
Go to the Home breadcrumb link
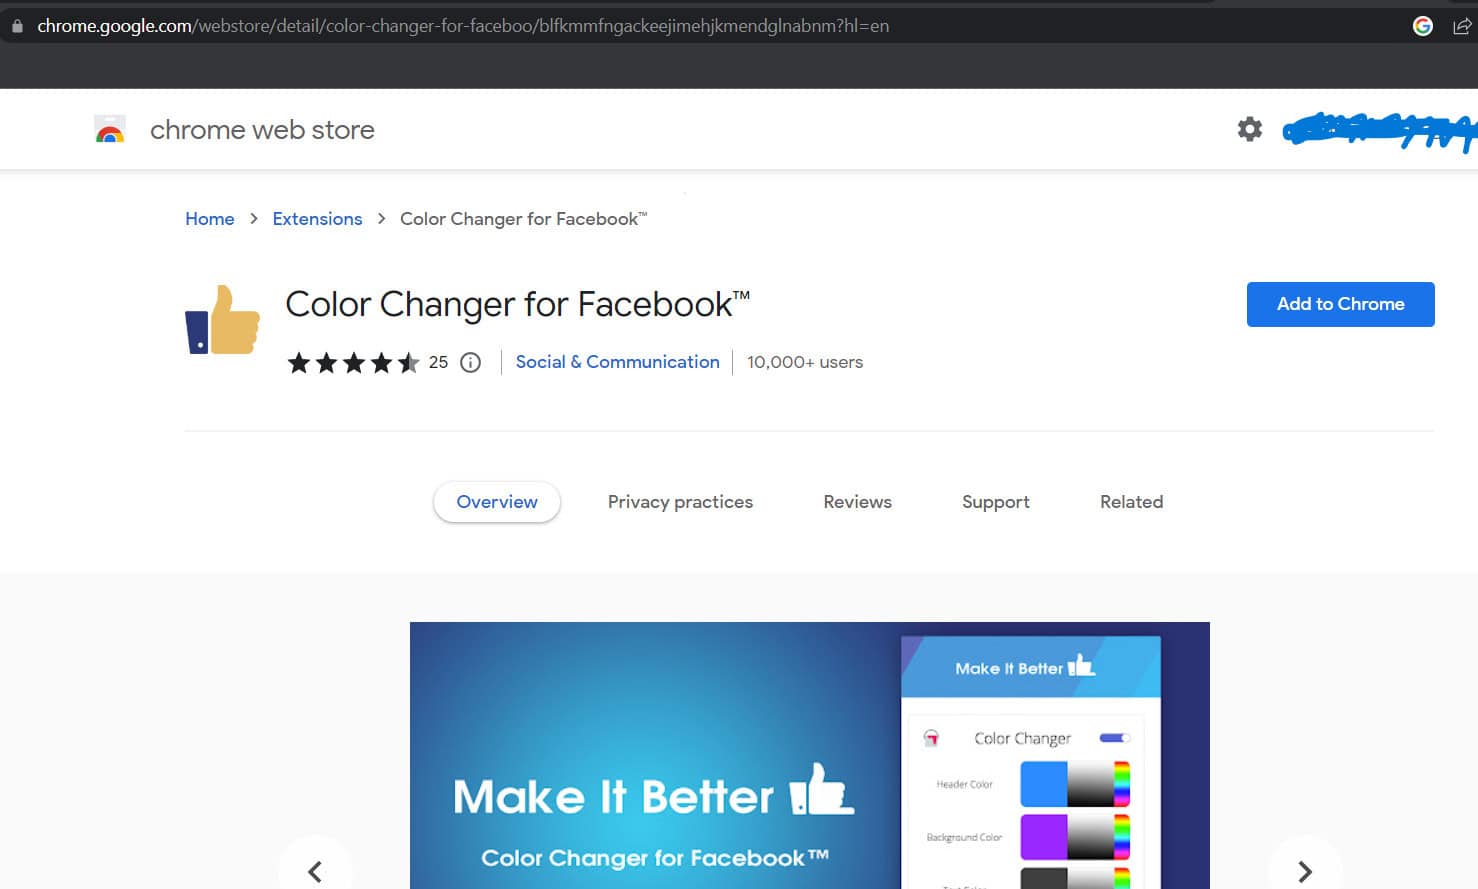tap(210, 219)
